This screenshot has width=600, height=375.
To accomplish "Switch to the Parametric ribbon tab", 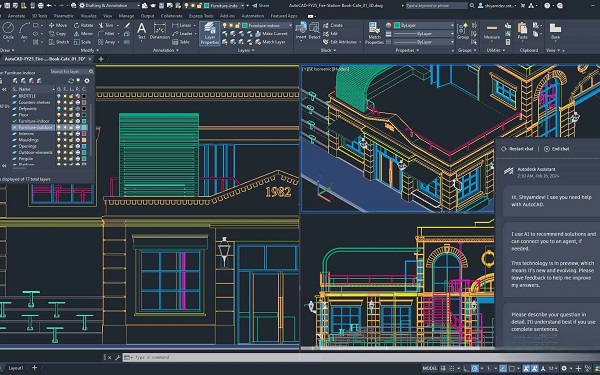I will click(x=64, y=16).
